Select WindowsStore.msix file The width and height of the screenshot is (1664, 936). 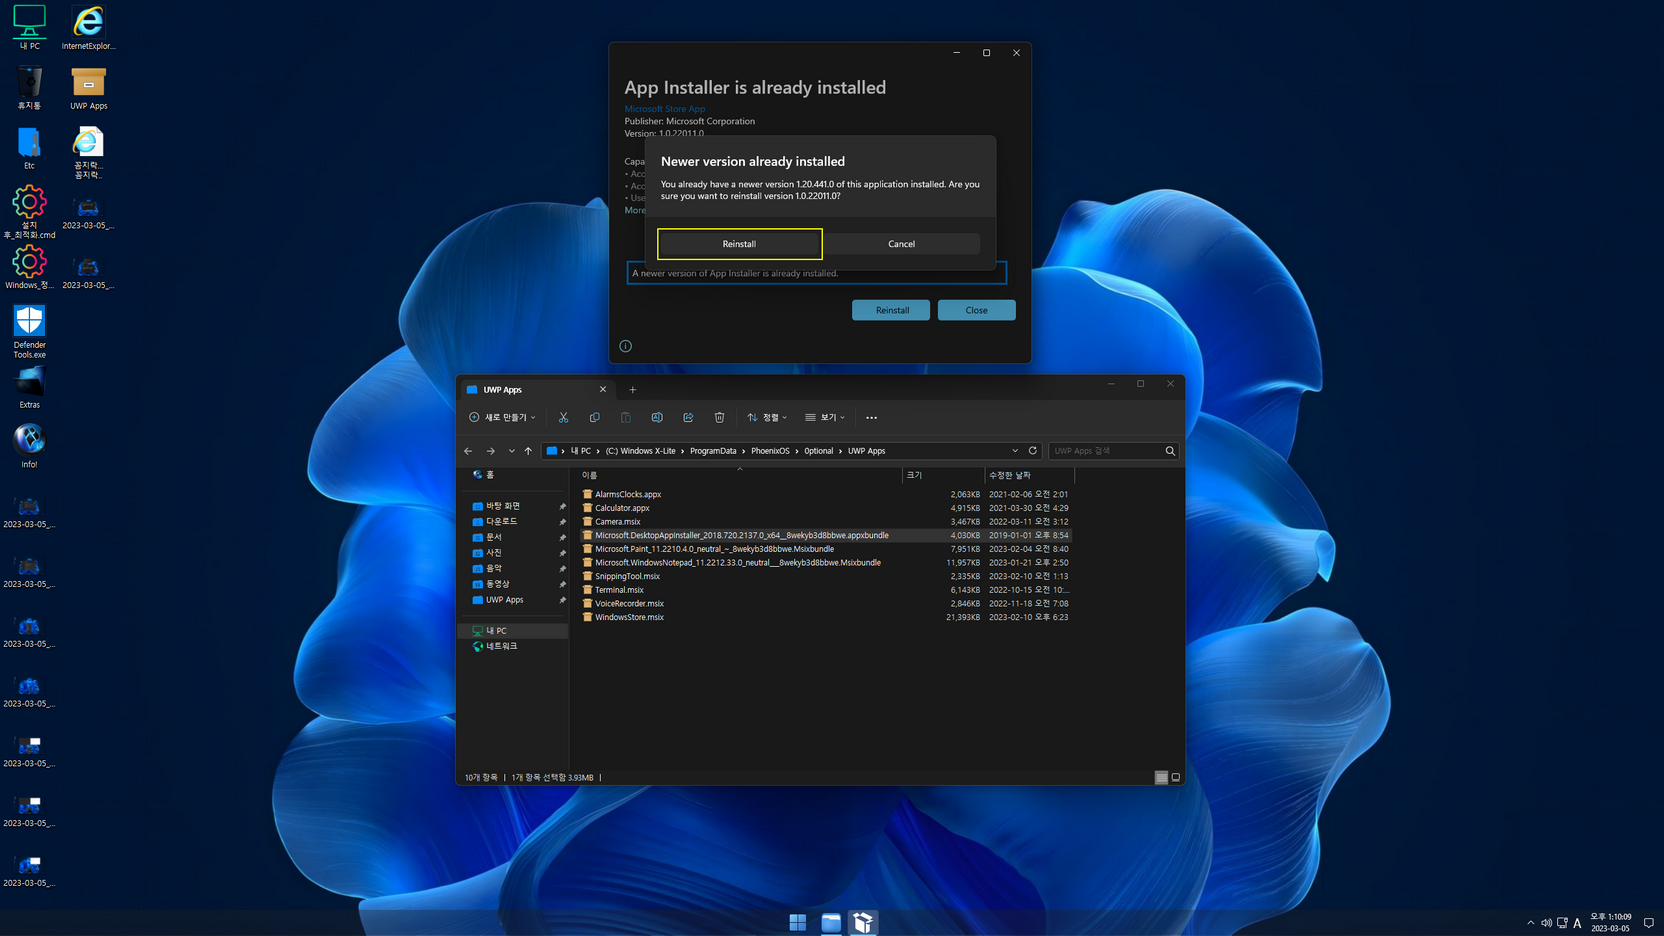[629, 618]
